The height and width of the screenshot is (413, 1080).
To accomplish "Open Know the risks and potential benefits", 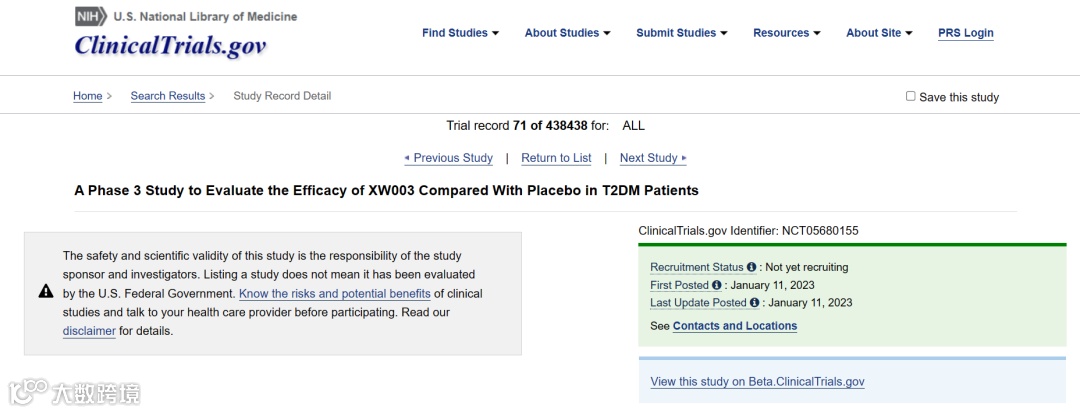I will (334, 294).
